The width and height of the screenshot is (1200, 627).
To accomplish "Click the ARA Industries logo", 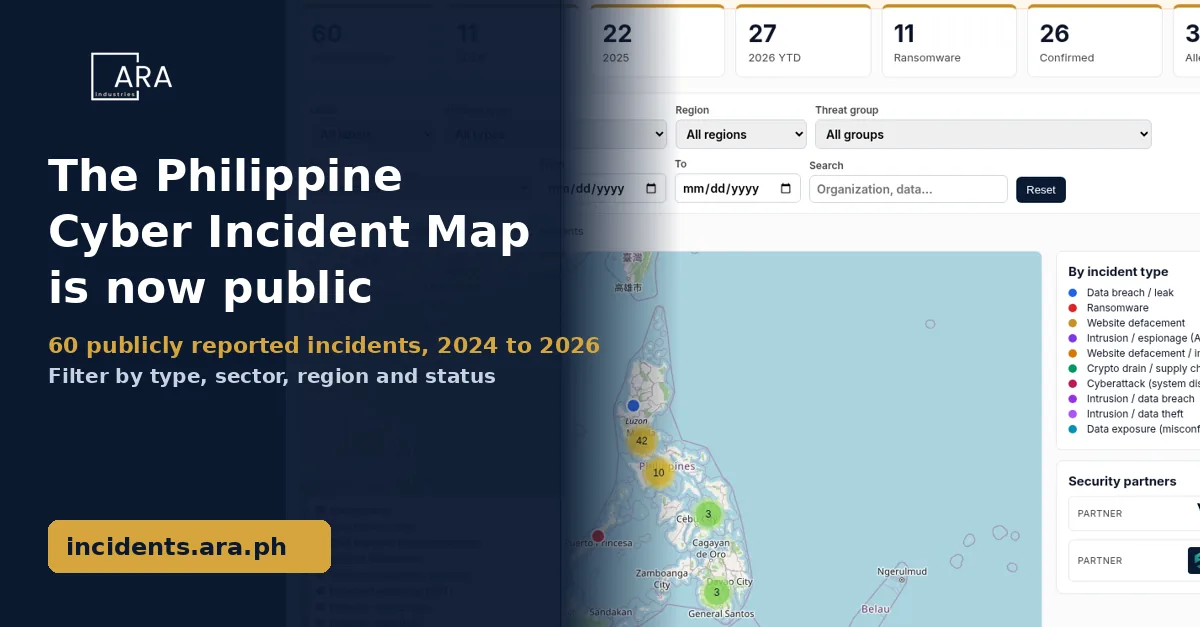I will click(131, 76).
